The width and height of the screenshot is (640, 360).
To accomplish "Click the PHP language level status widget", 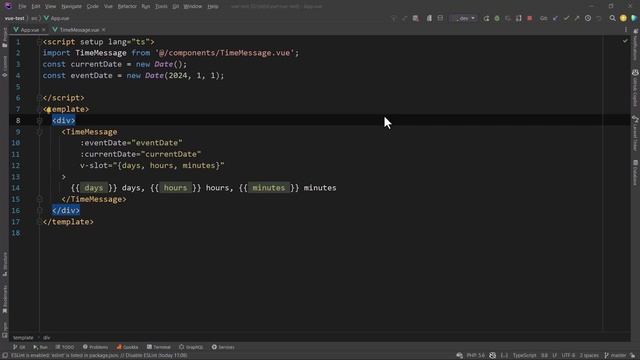I will [476, 356].
